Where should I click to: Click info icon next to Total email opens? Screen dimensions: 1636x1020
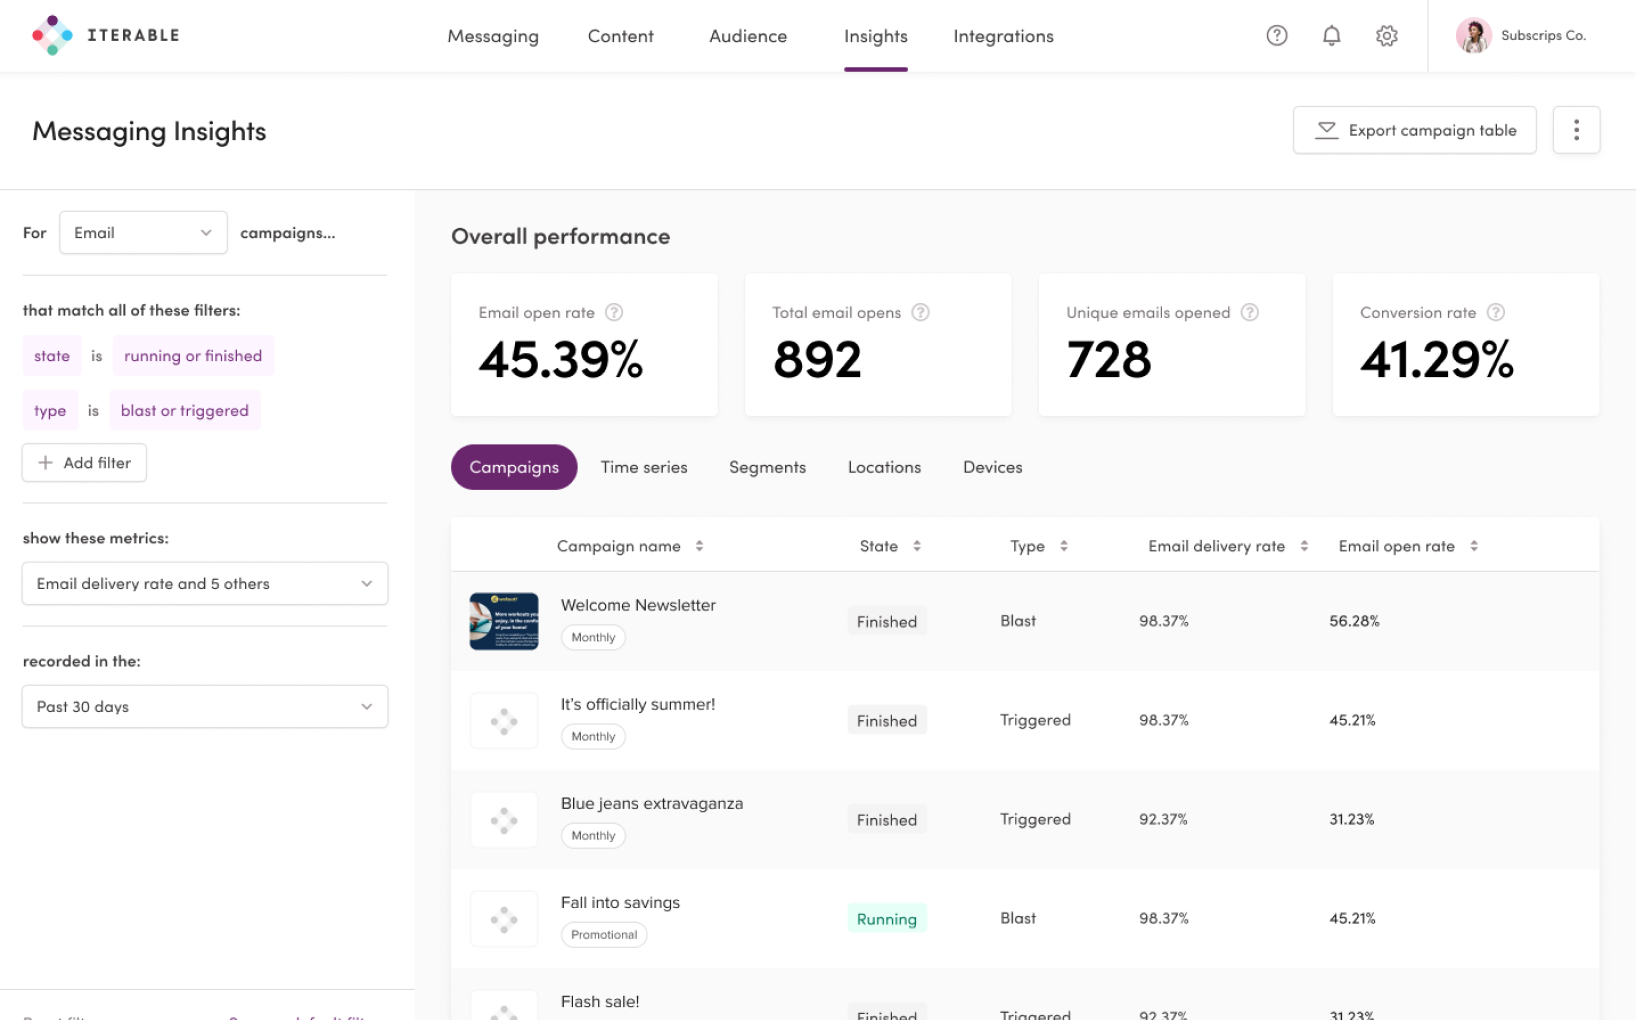tap(920, 312)
